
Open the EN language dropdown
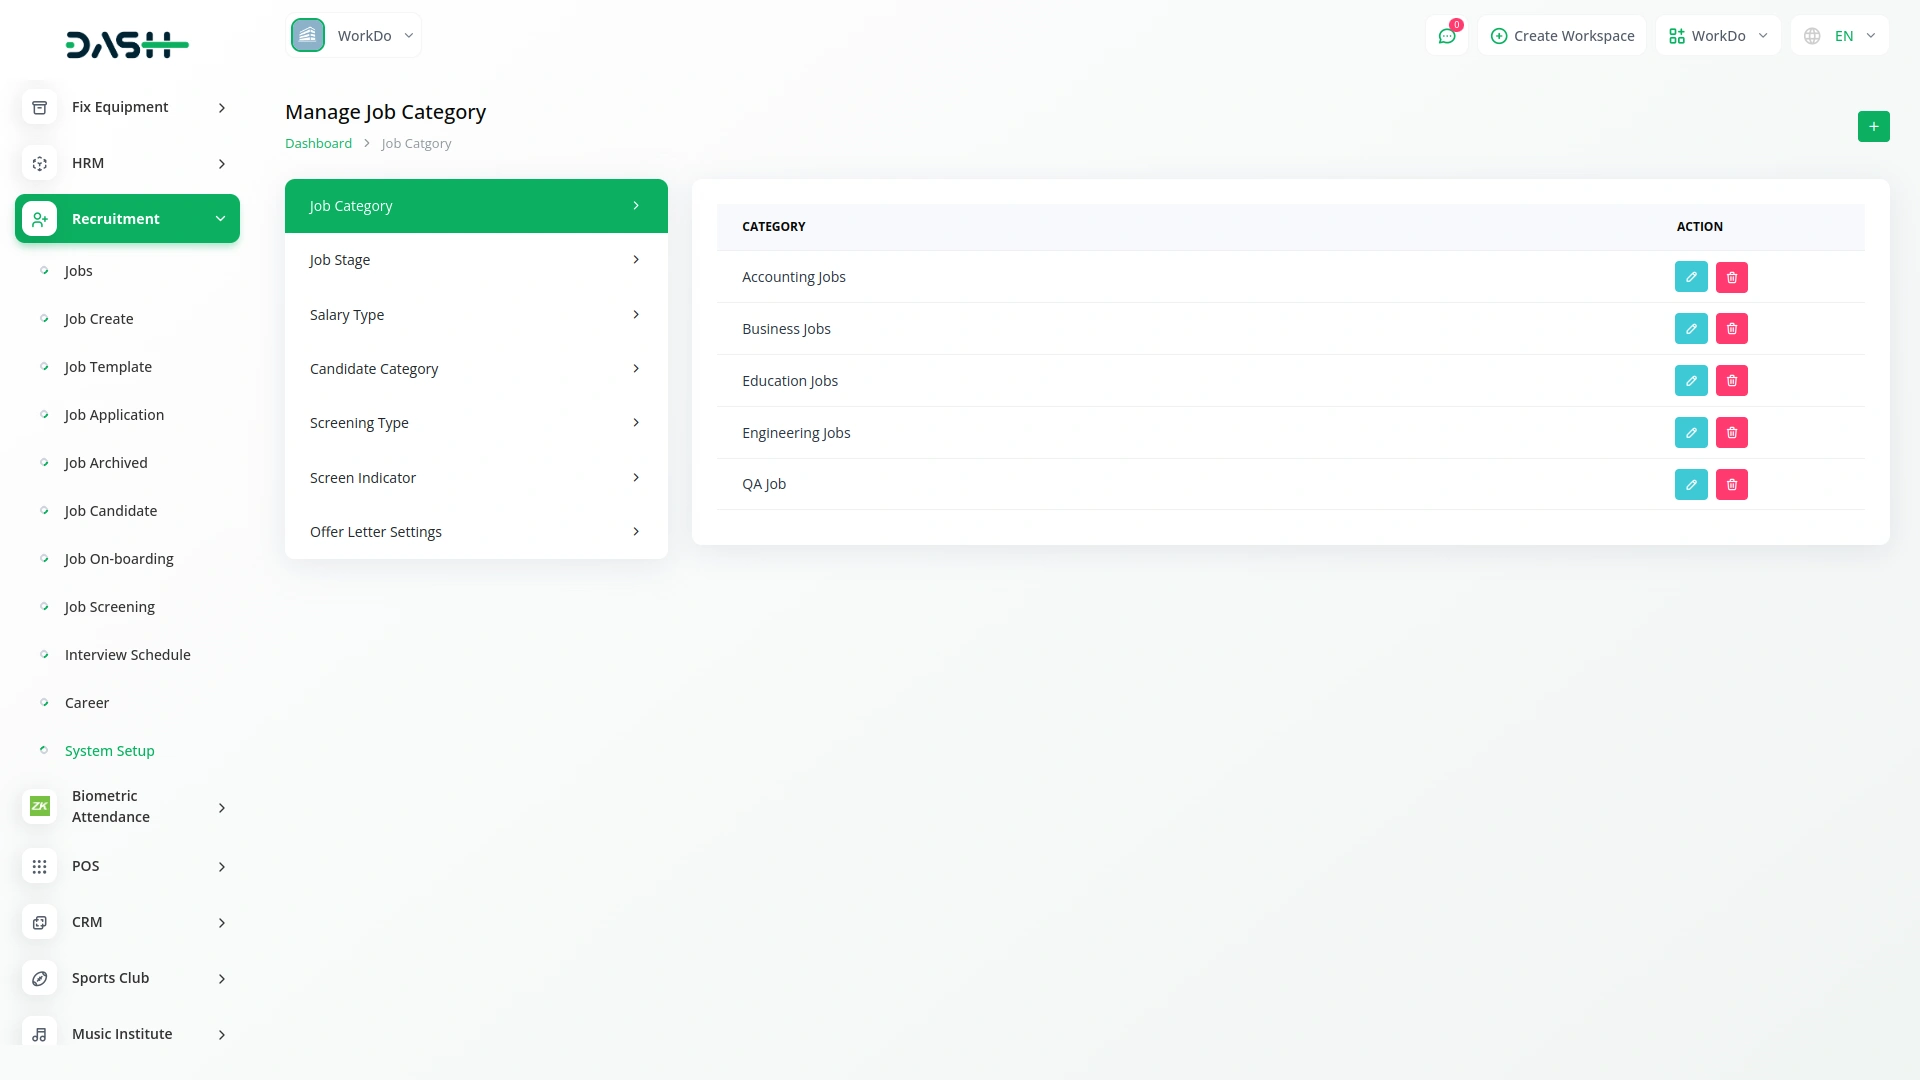[x=1840, y=36]
